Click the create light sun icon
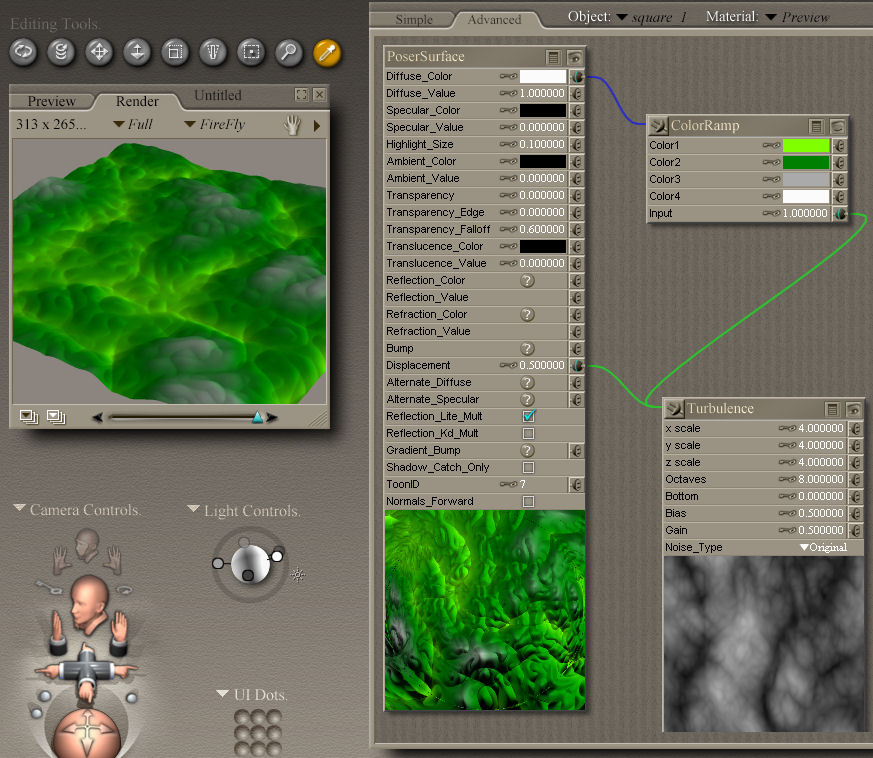The height and width of the screenshot is (758, 873). point(297,575)
